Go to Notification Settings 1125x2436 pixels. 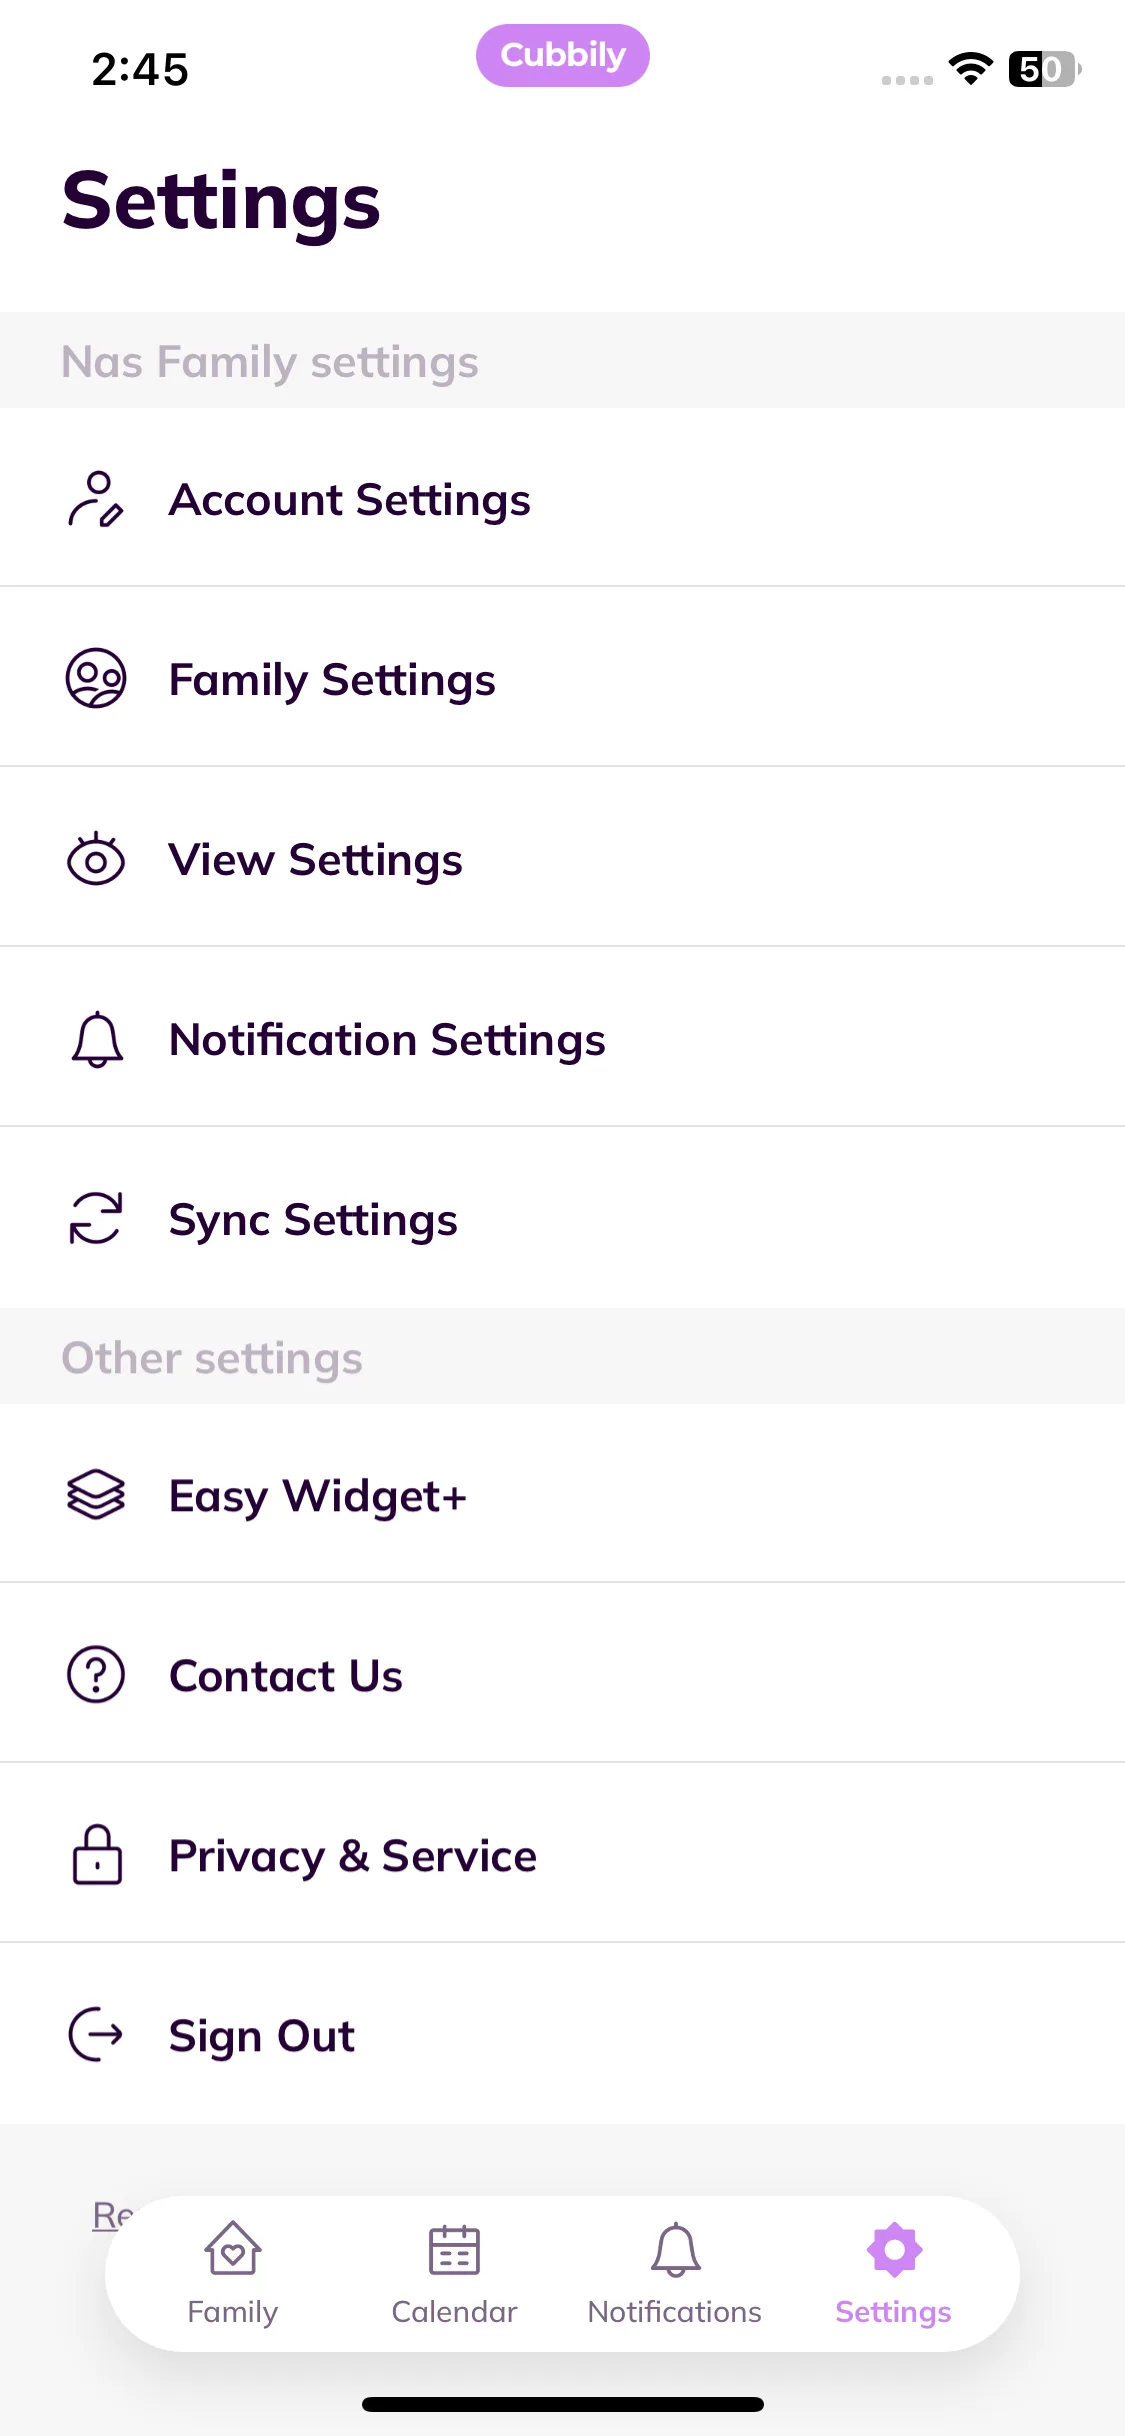387,1039
